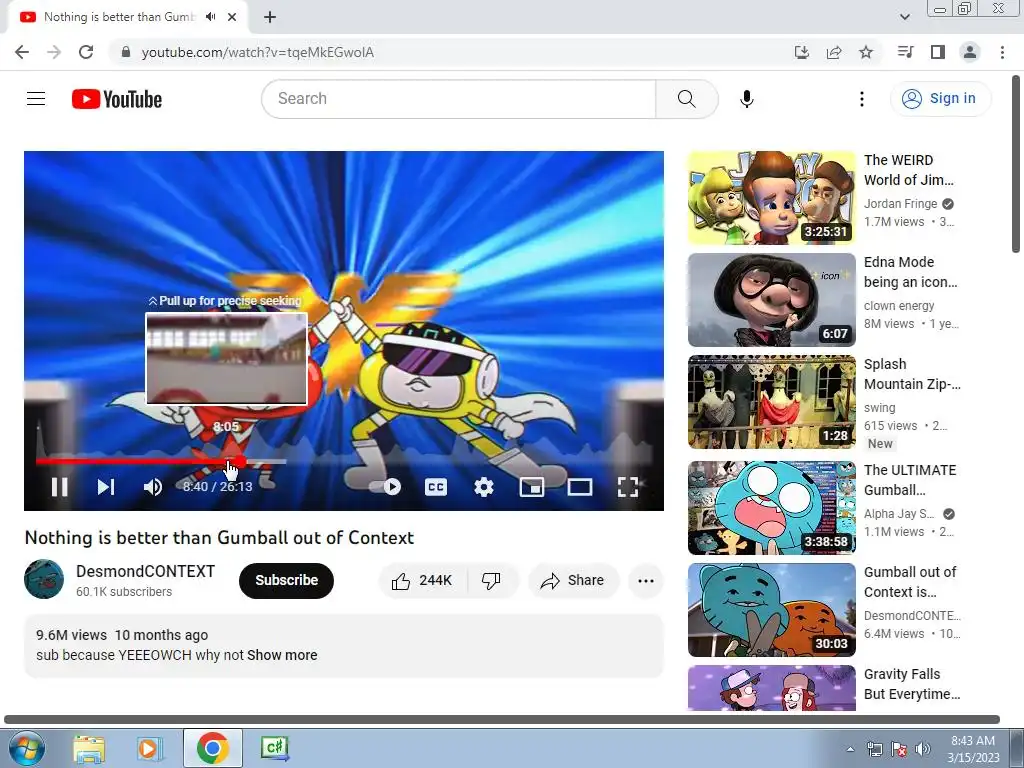Toggle the autoplay switch
The image size is (1024, 768).
point(386,487)
